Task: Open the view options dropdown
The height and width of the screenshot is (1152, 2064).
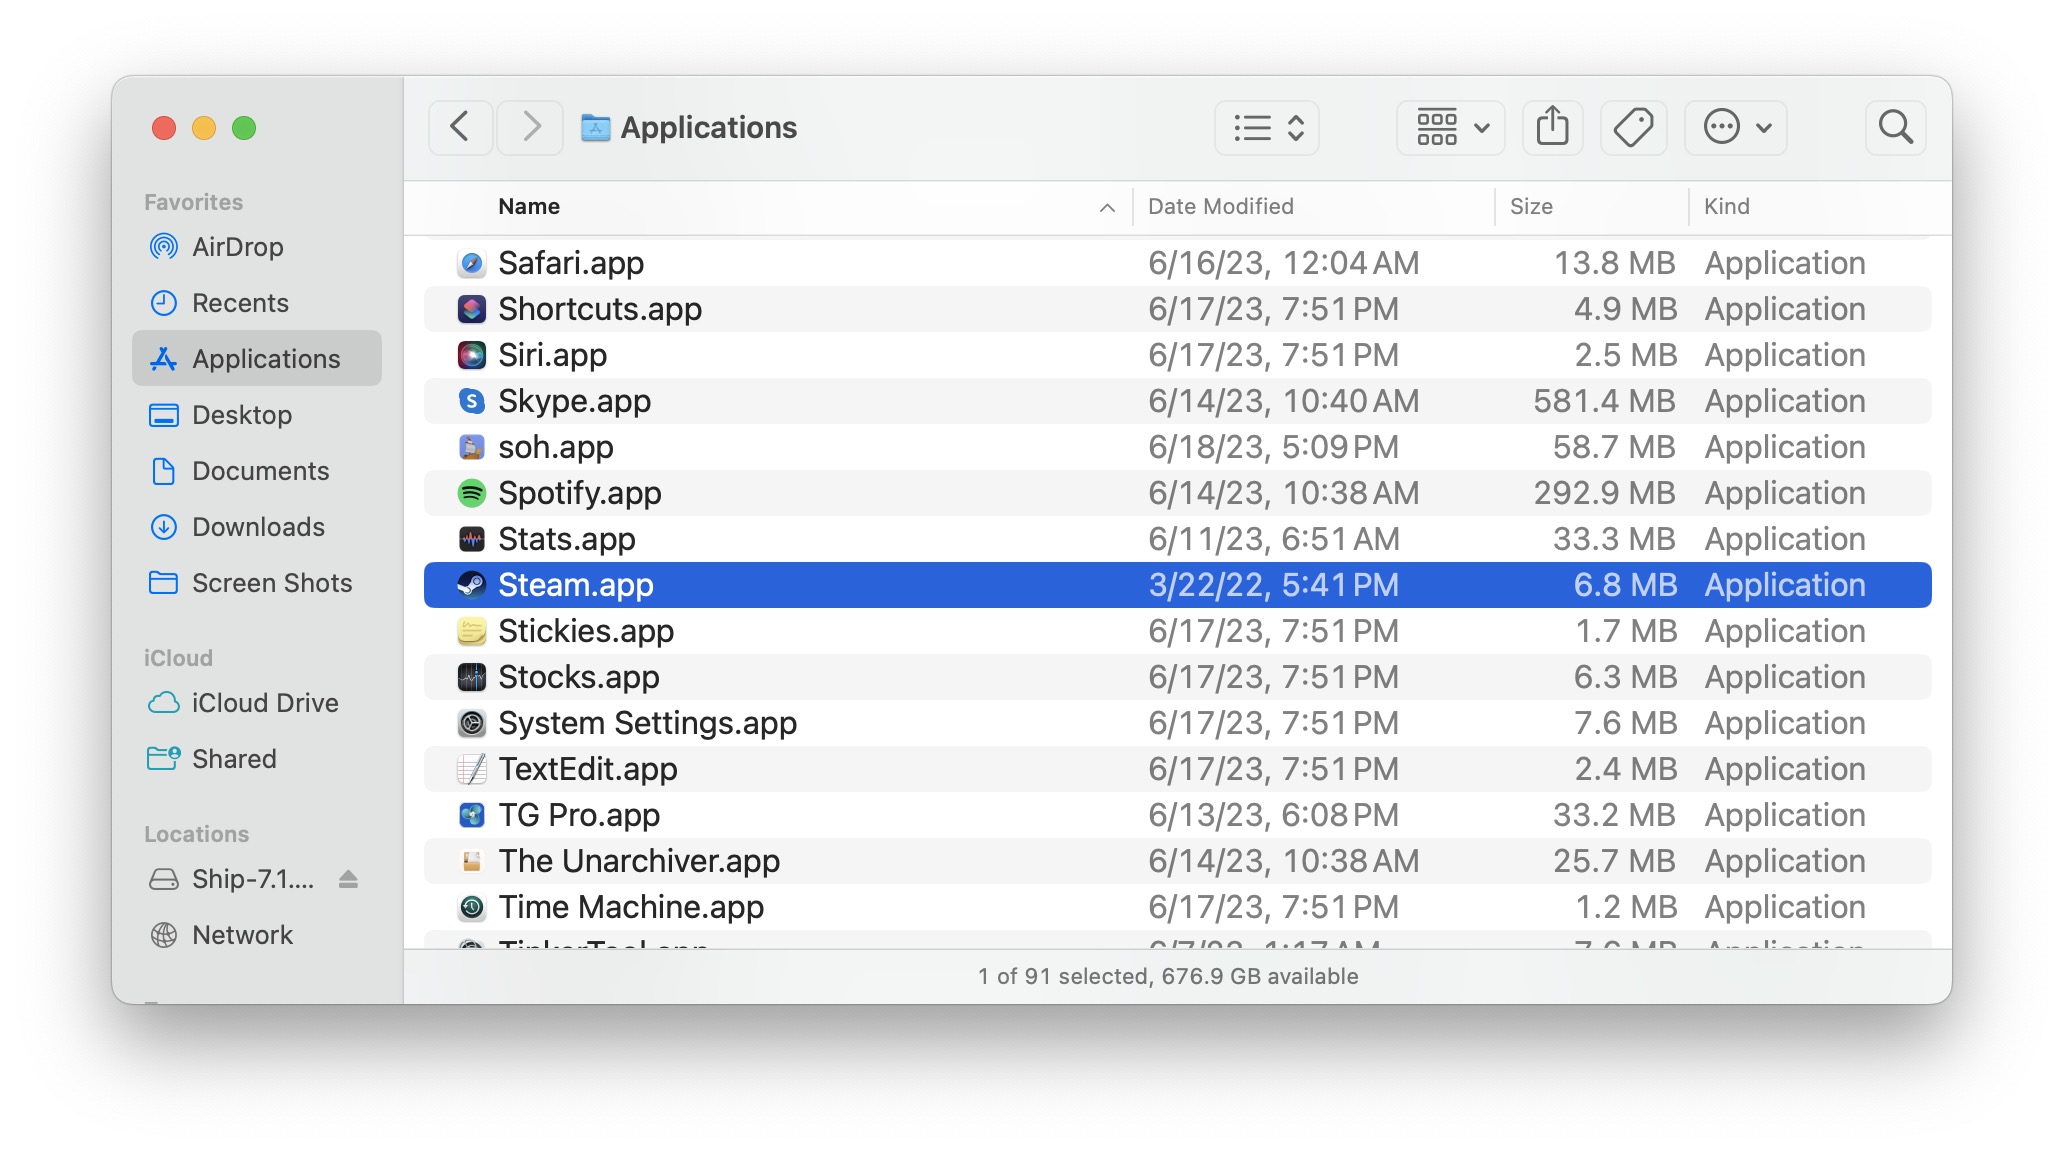Action: (1266, 127)
